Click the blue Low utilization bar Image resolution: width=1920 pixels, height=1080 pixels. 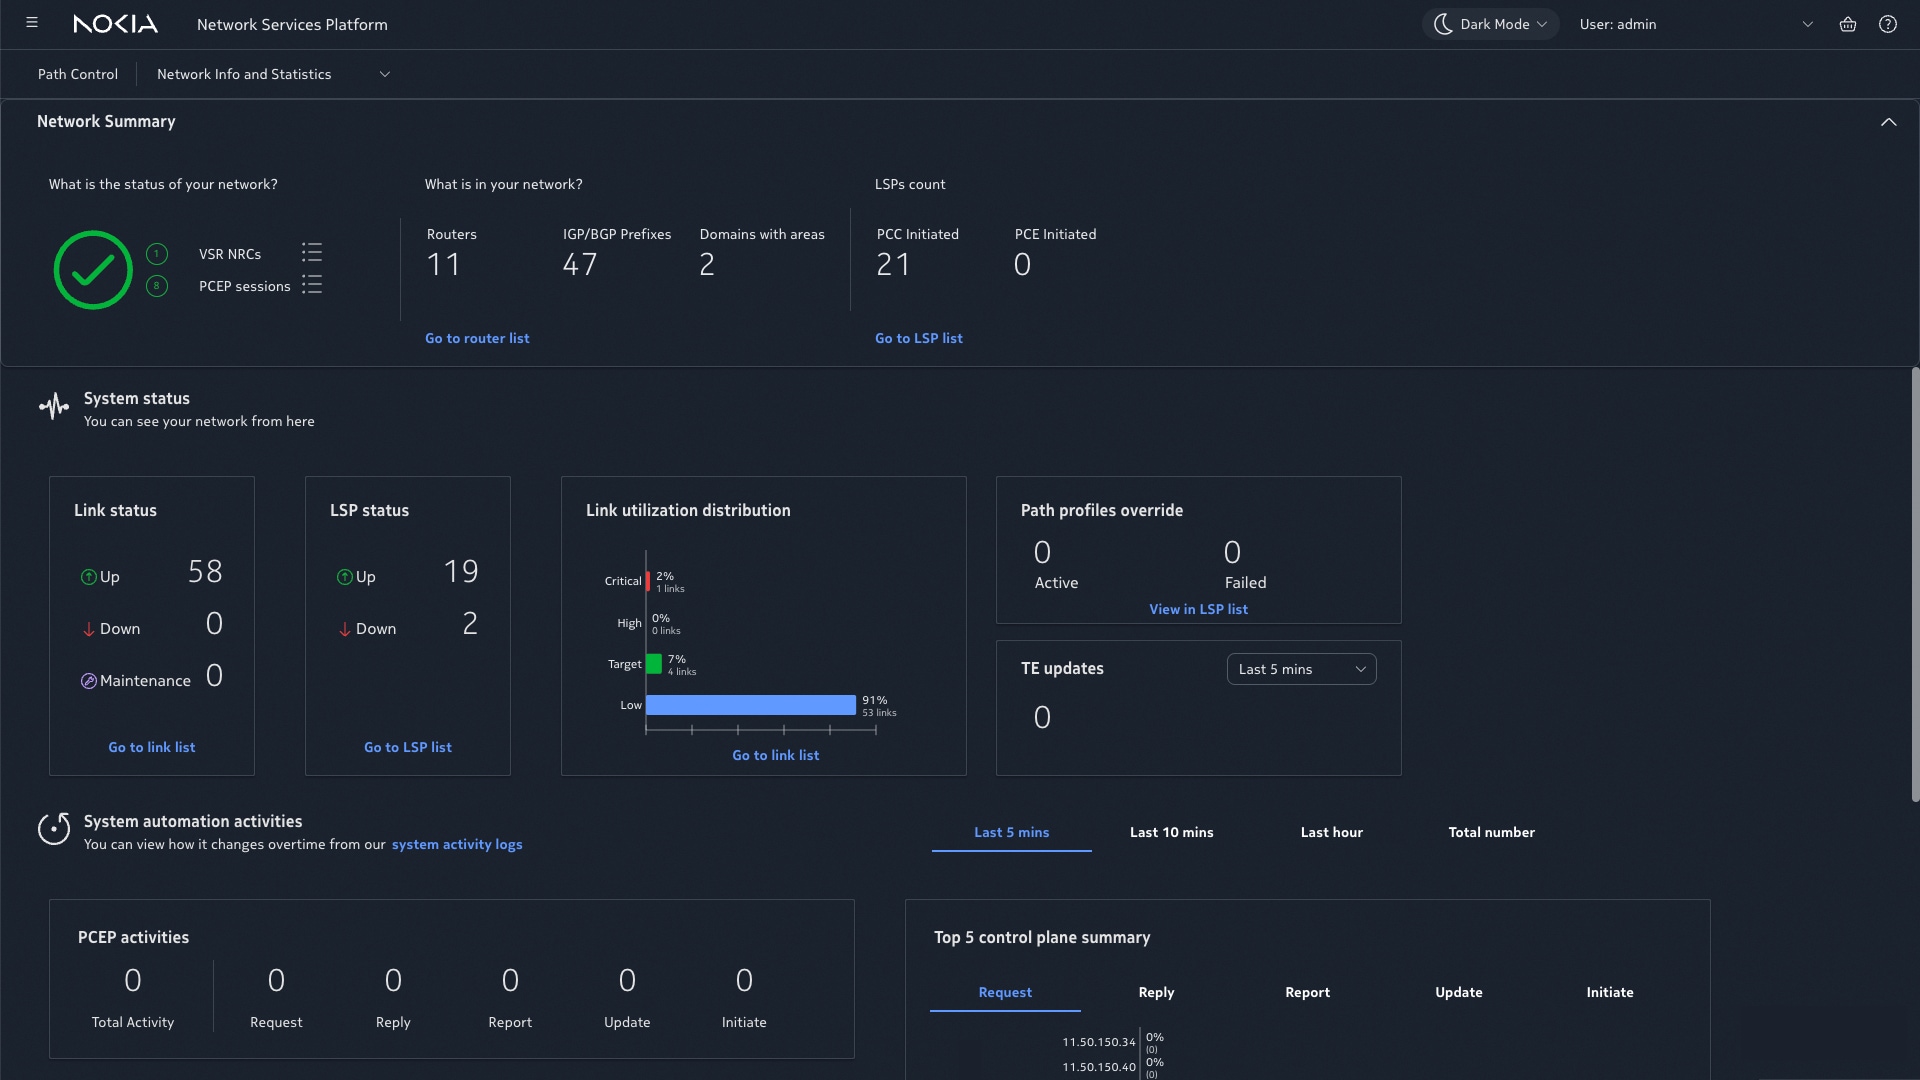click(x=750, y=705)
